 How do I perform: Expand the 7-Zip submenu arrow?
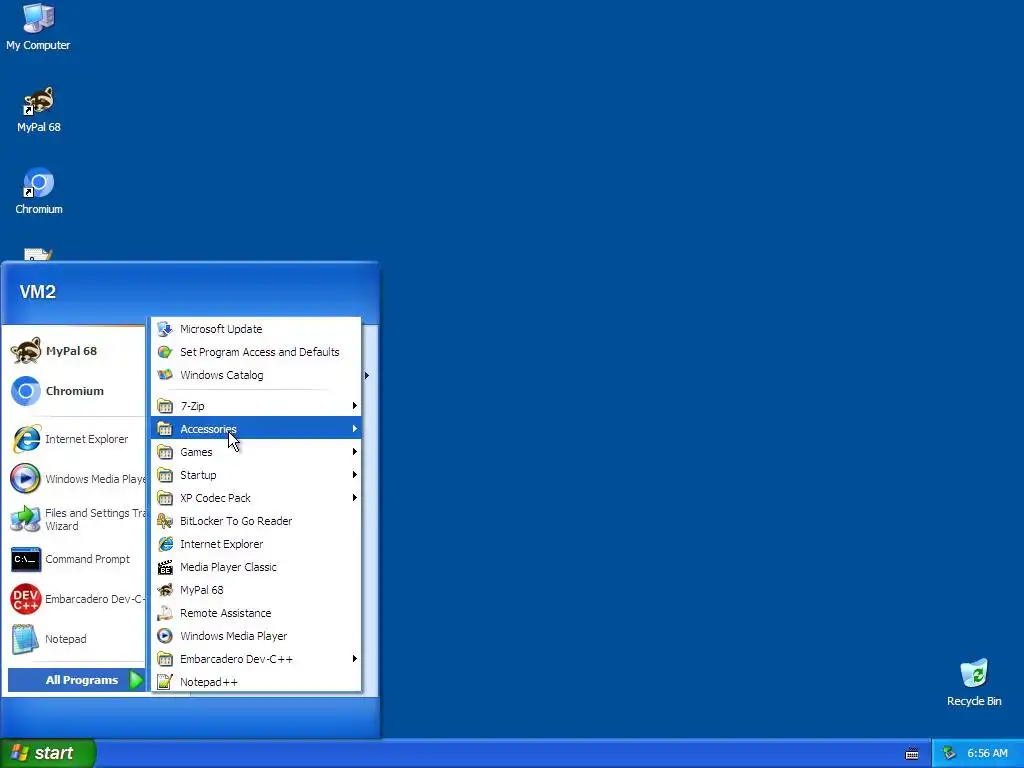355,406
